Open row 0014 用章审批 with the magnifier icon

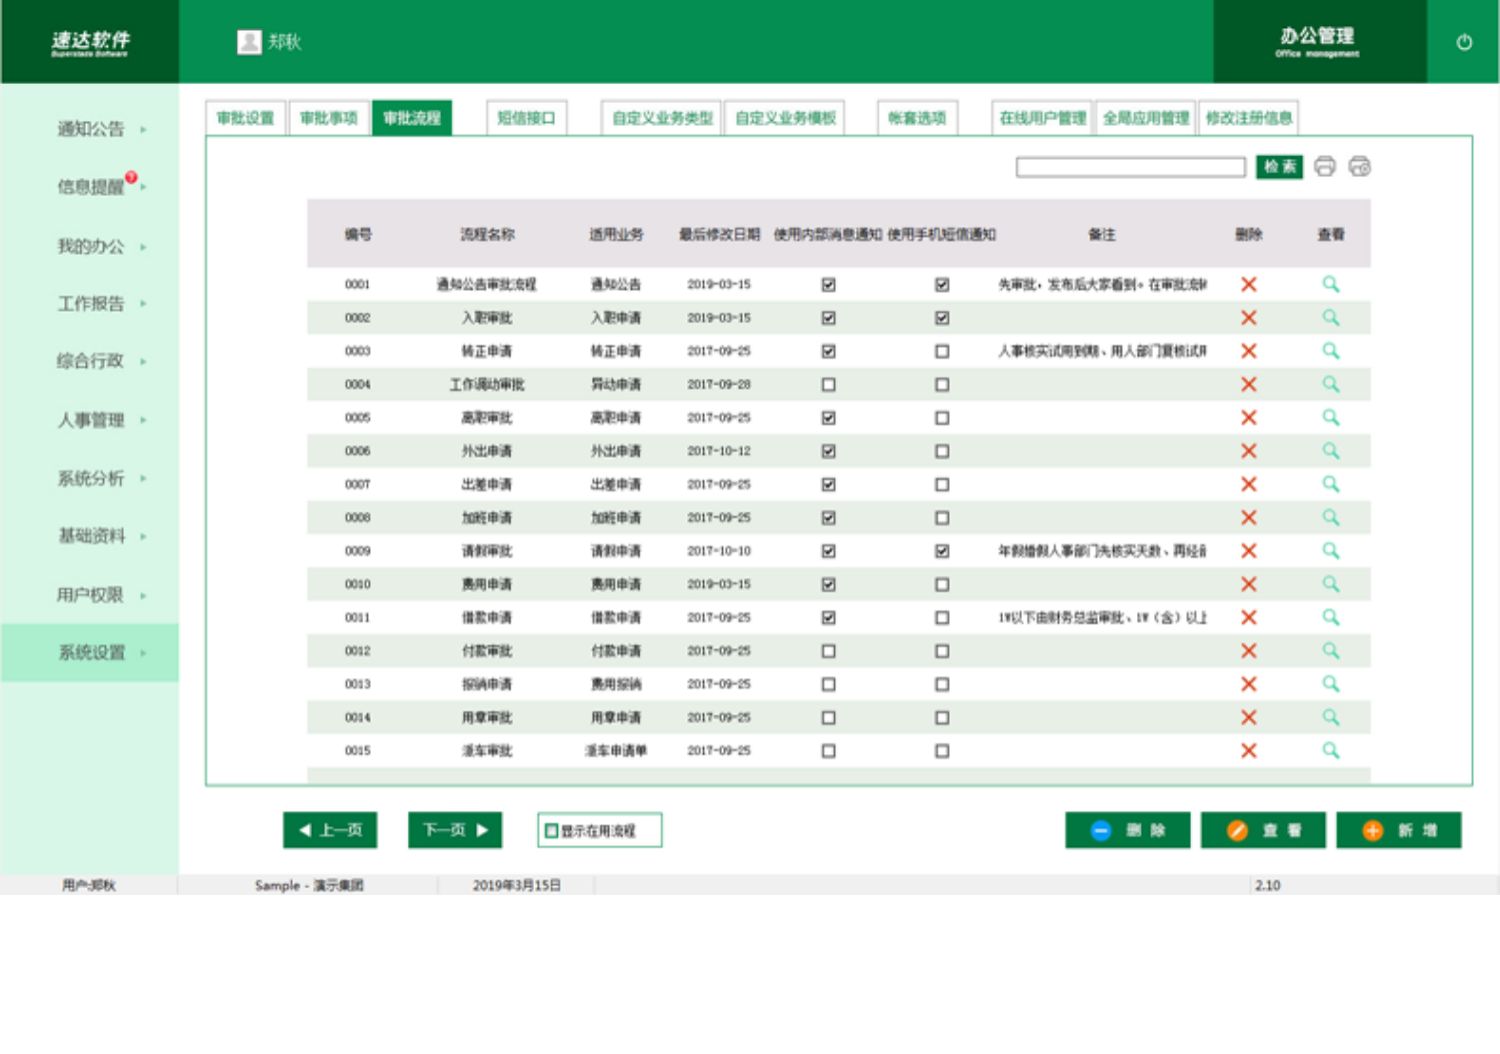[1331, 718]
